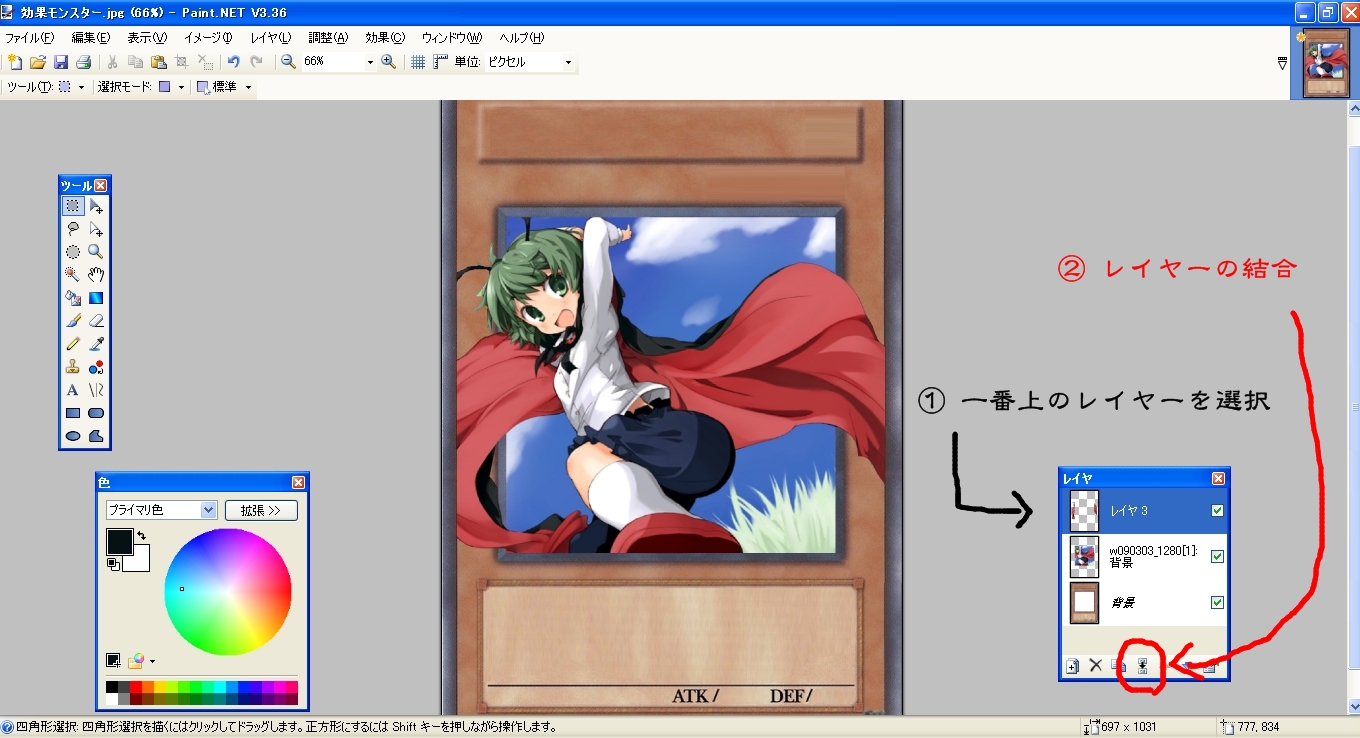The image size is (1360, 738).
Task: Pick the Ellipse Select tool
Action: [73, 252]
